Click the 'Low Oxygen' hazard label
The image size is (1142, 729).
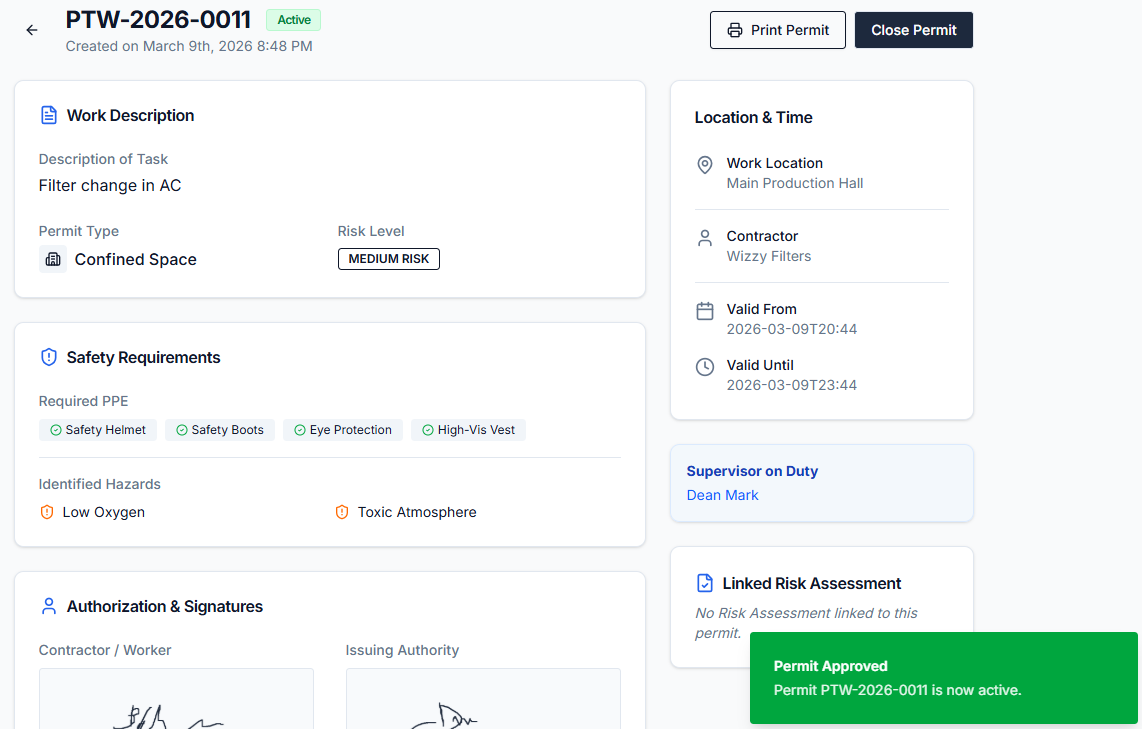point(103,512)
